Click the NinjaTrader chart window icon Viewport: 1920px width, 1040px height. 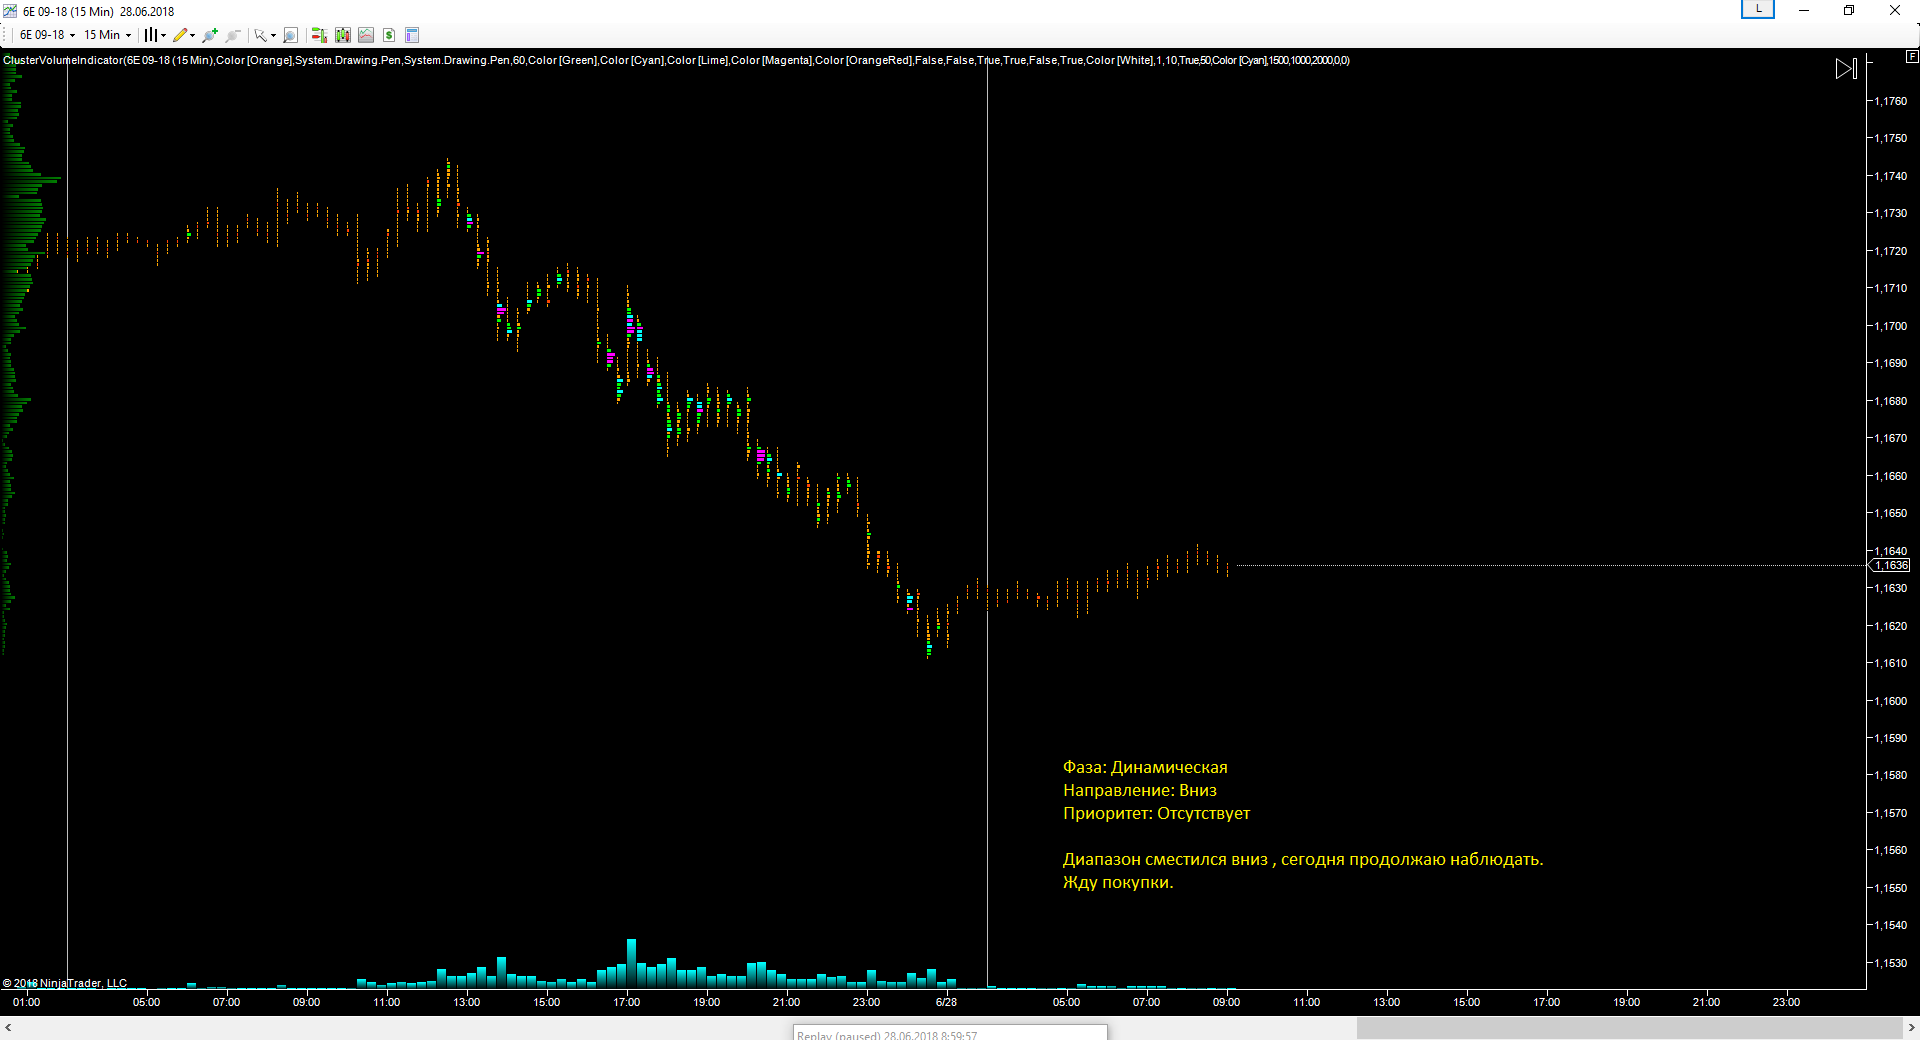(10, 11)
